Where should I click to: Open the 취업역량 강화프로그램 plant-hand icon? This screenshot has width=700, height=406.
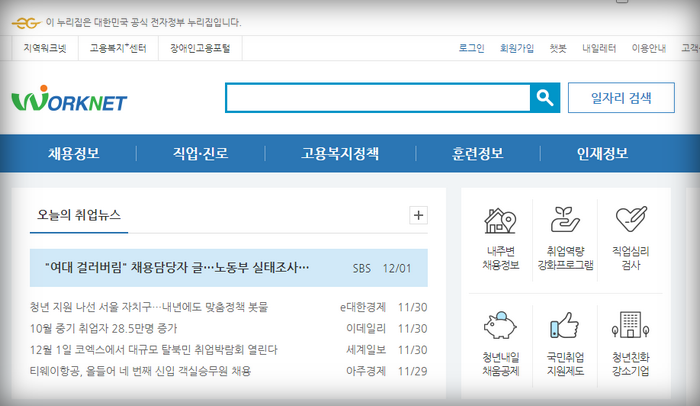click(565, 219)
